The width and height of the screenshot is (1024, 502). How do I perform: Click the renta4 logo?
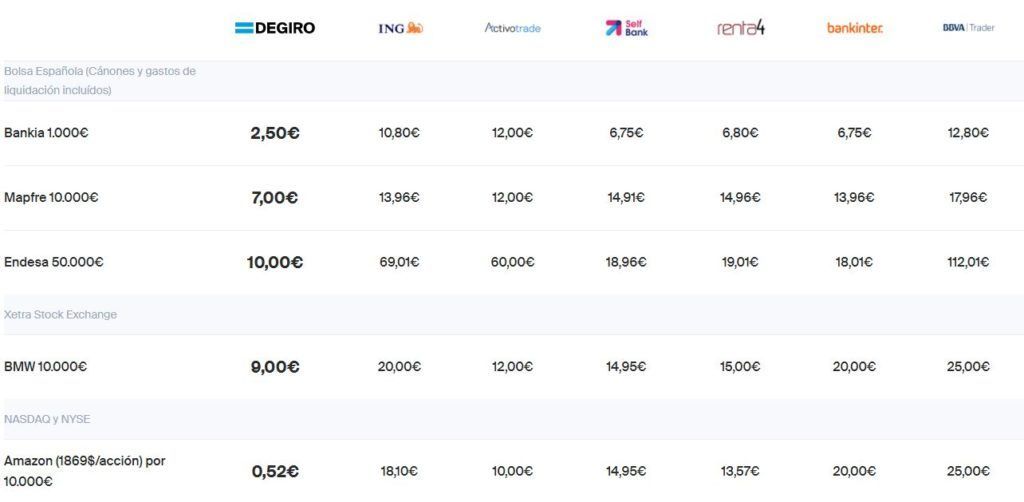[741, 28]
